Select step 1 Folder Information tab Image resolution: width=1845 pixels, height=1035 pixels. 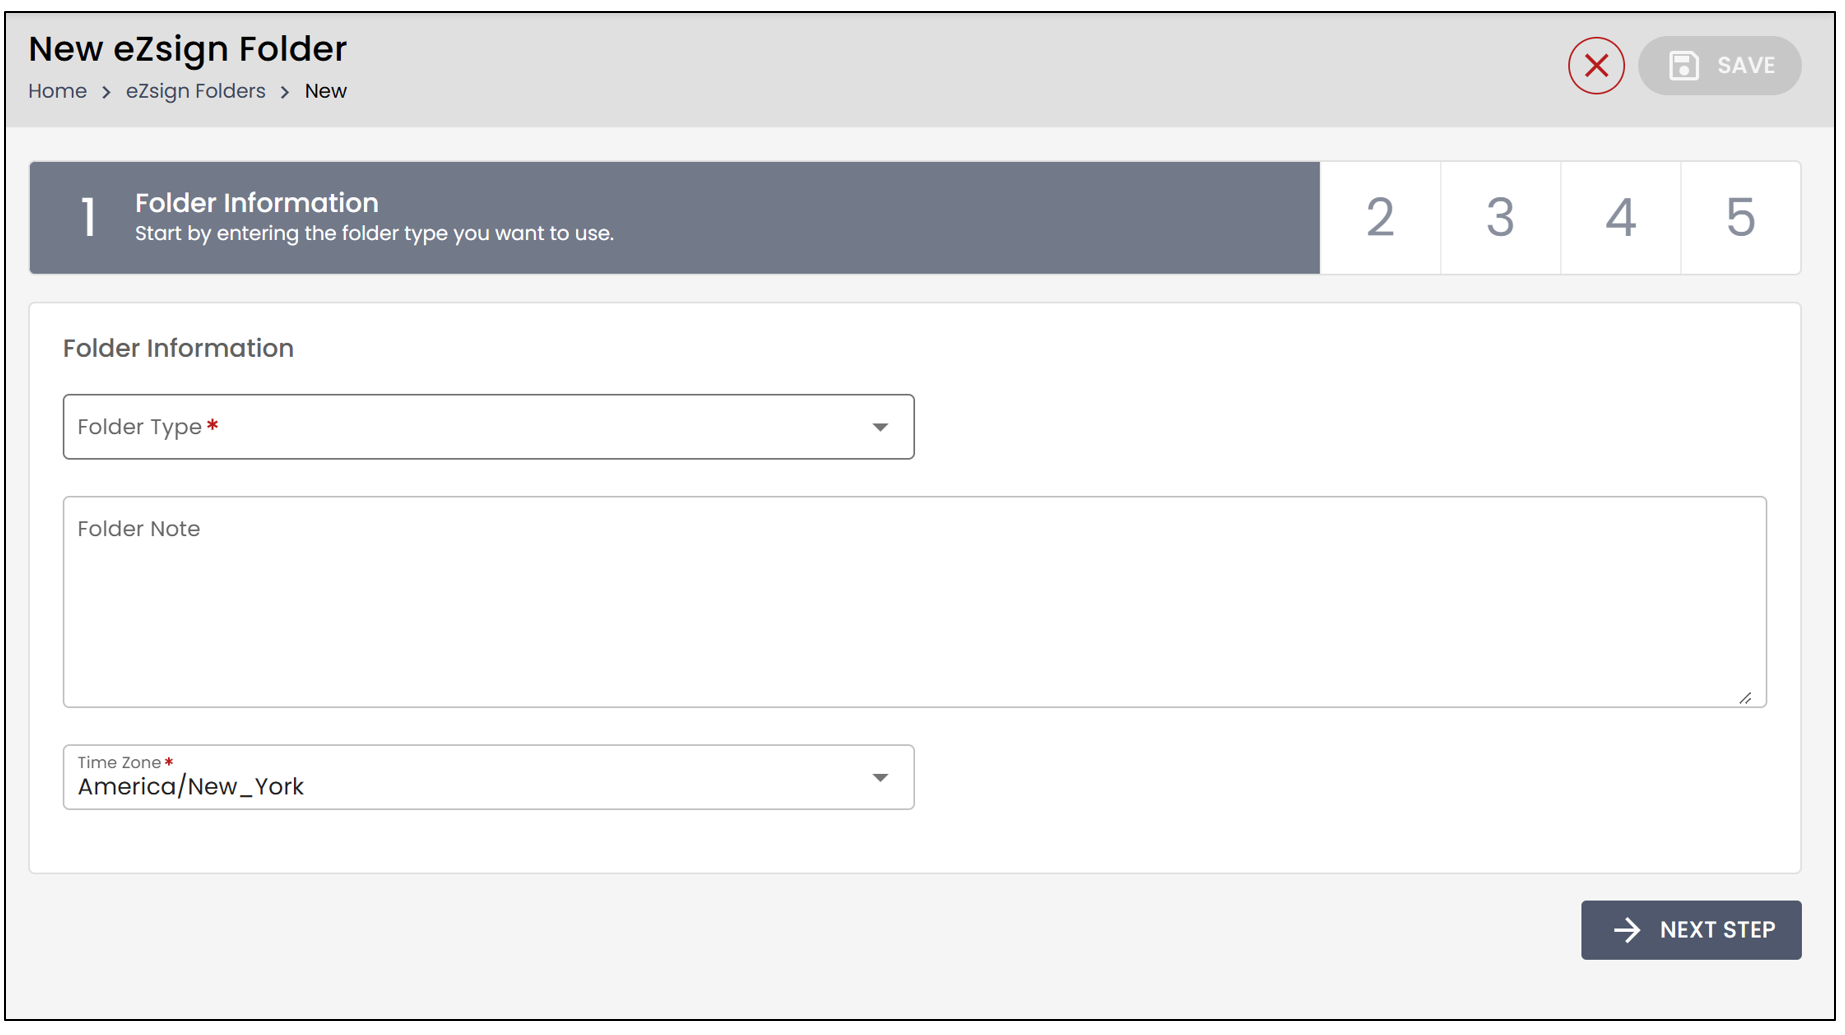pos(676,218)
